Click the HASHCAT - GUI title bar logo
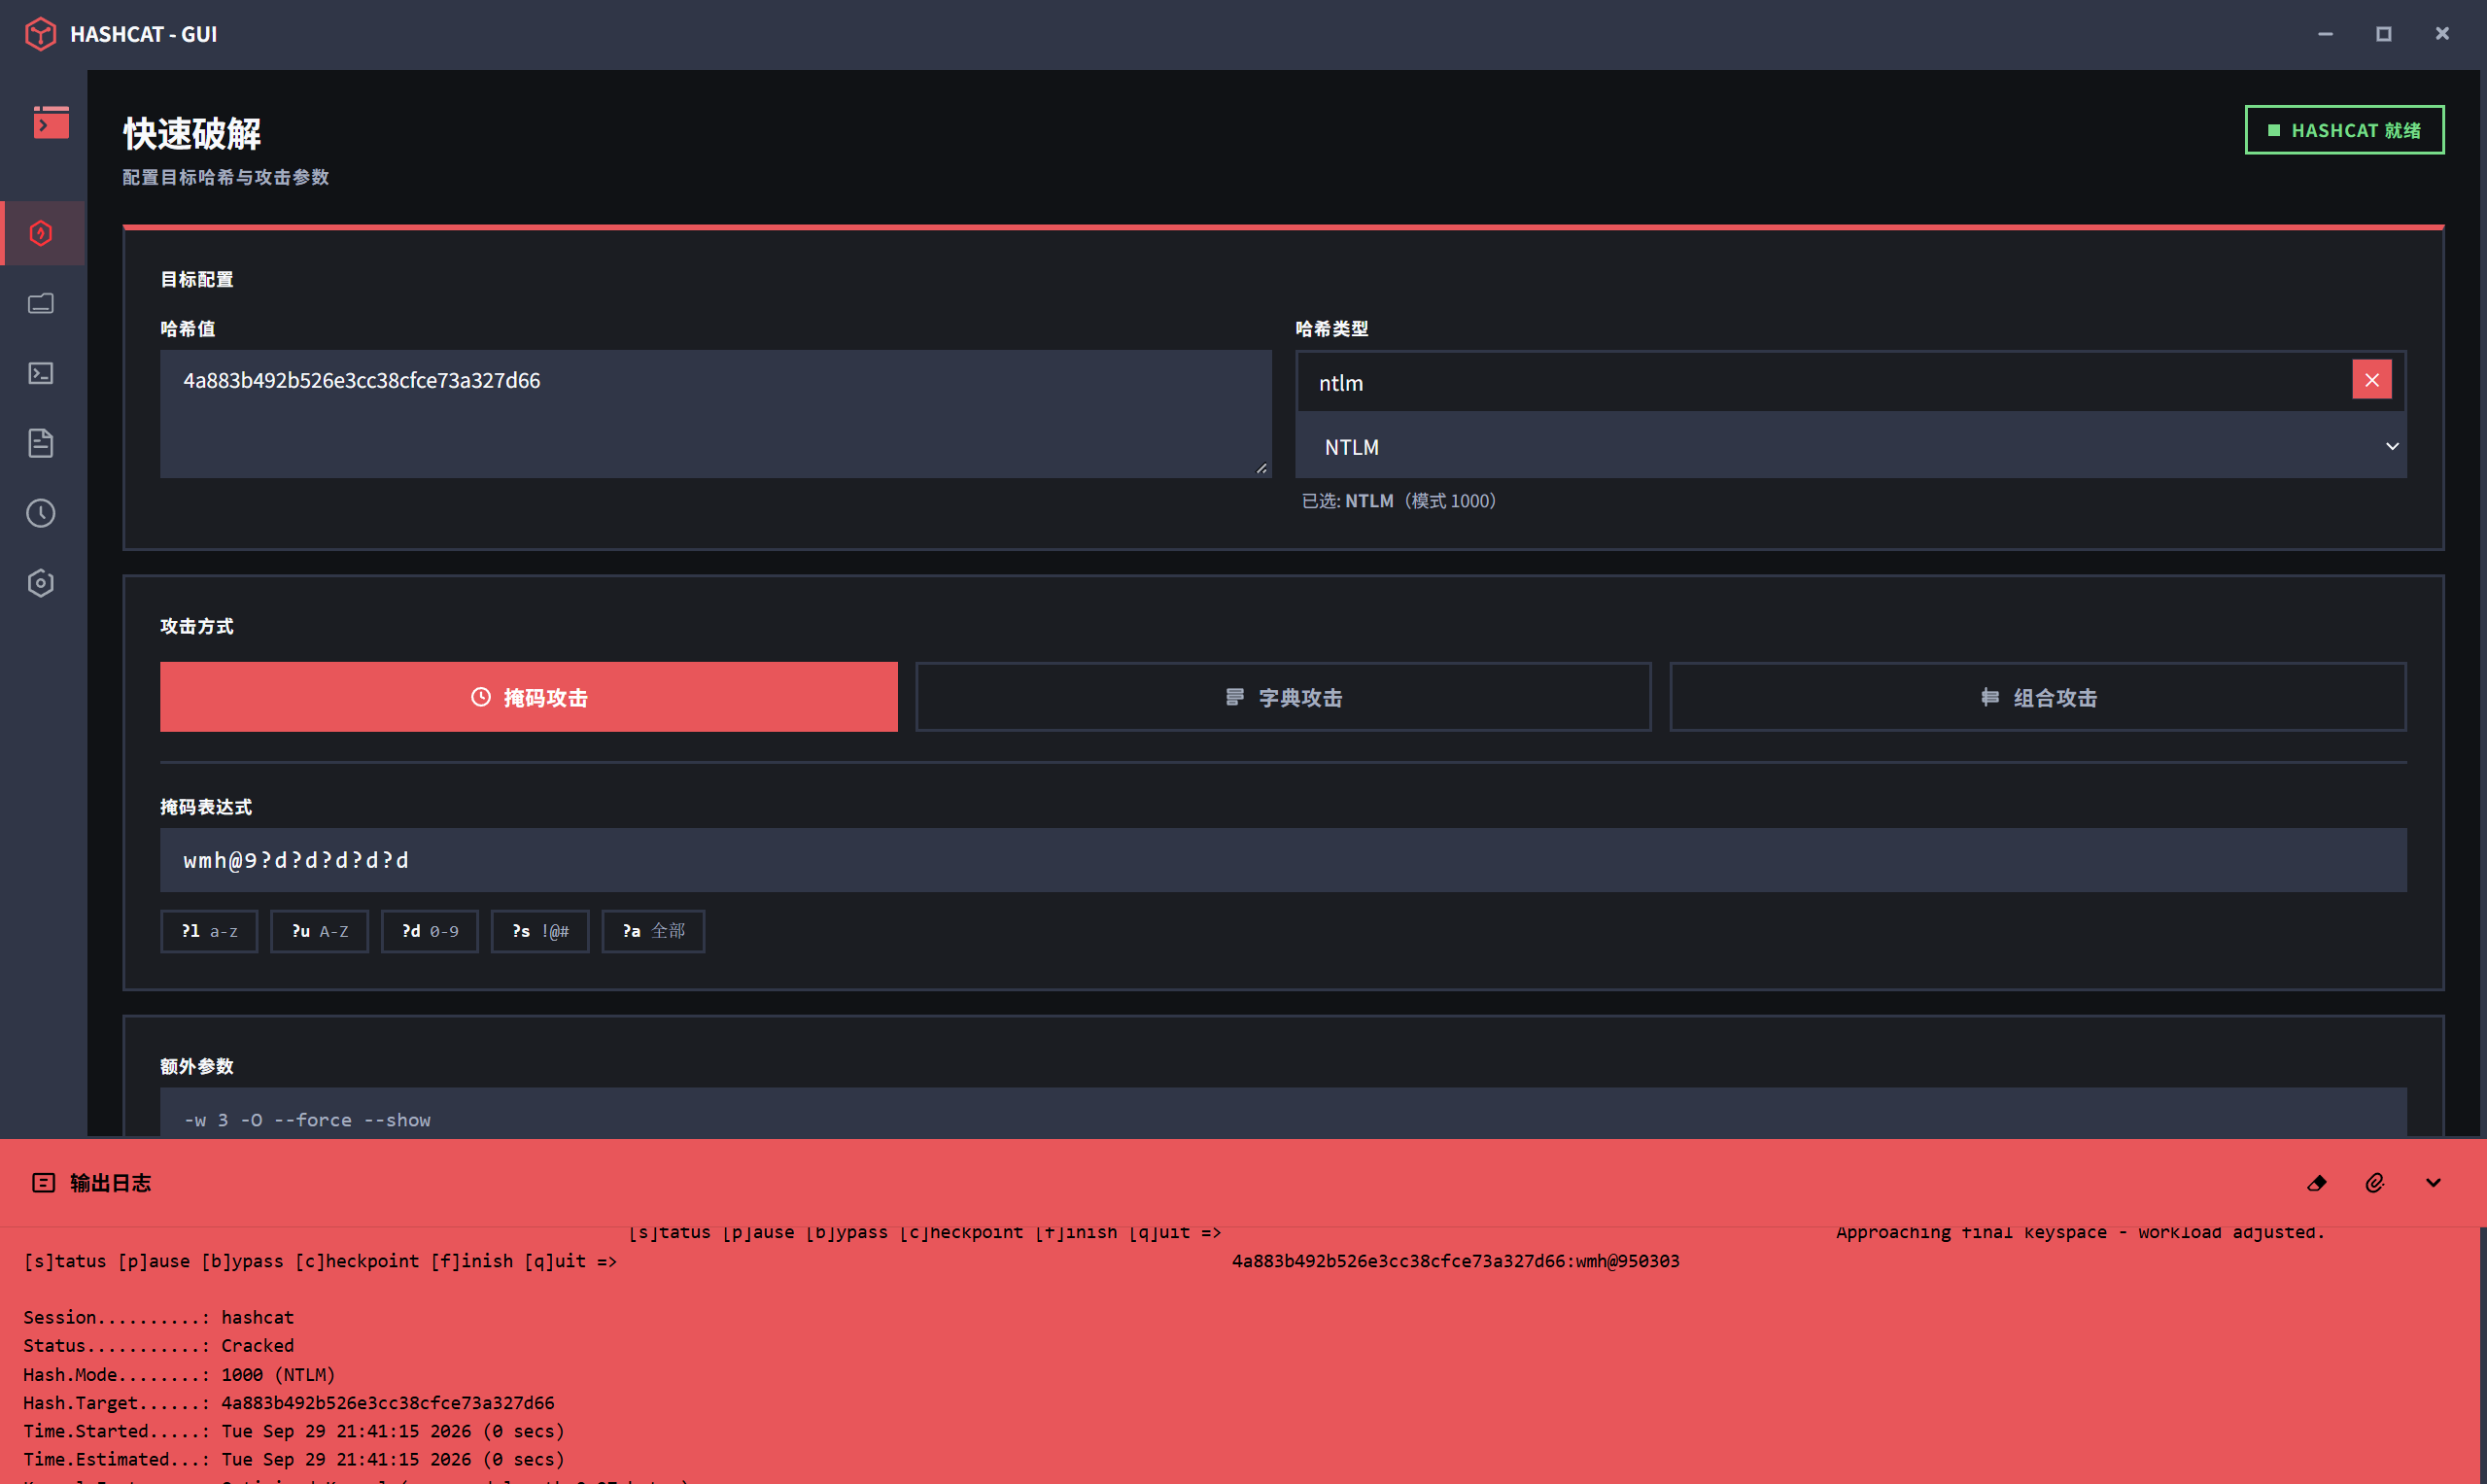 tap(40, 34)
